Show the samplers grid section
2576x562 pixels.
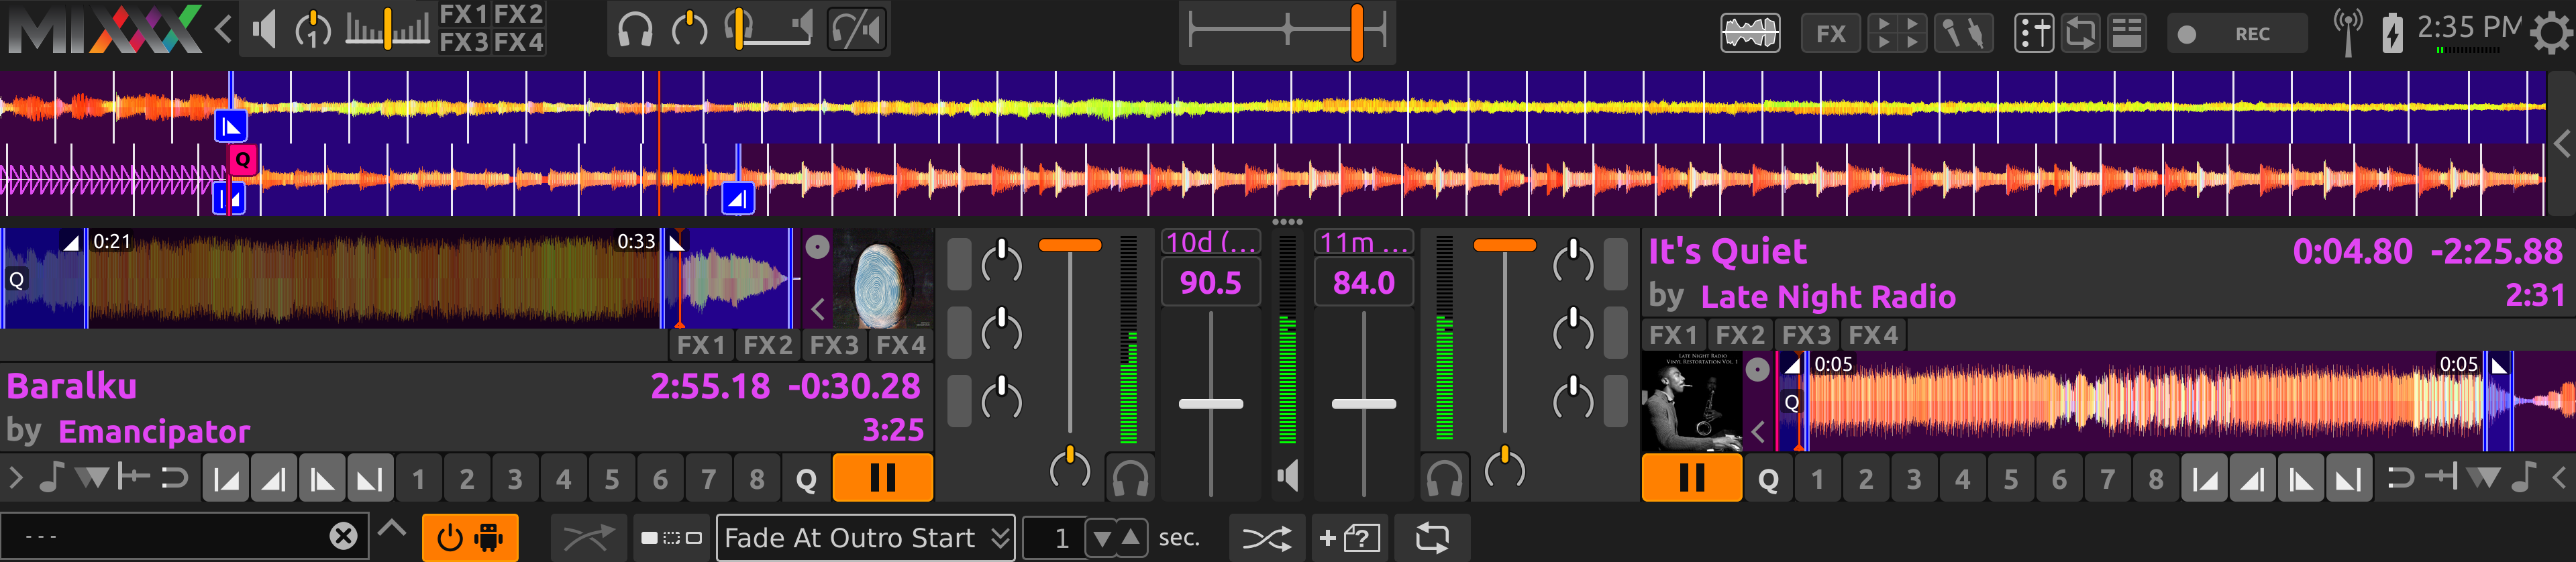[x=1896, y=34]
